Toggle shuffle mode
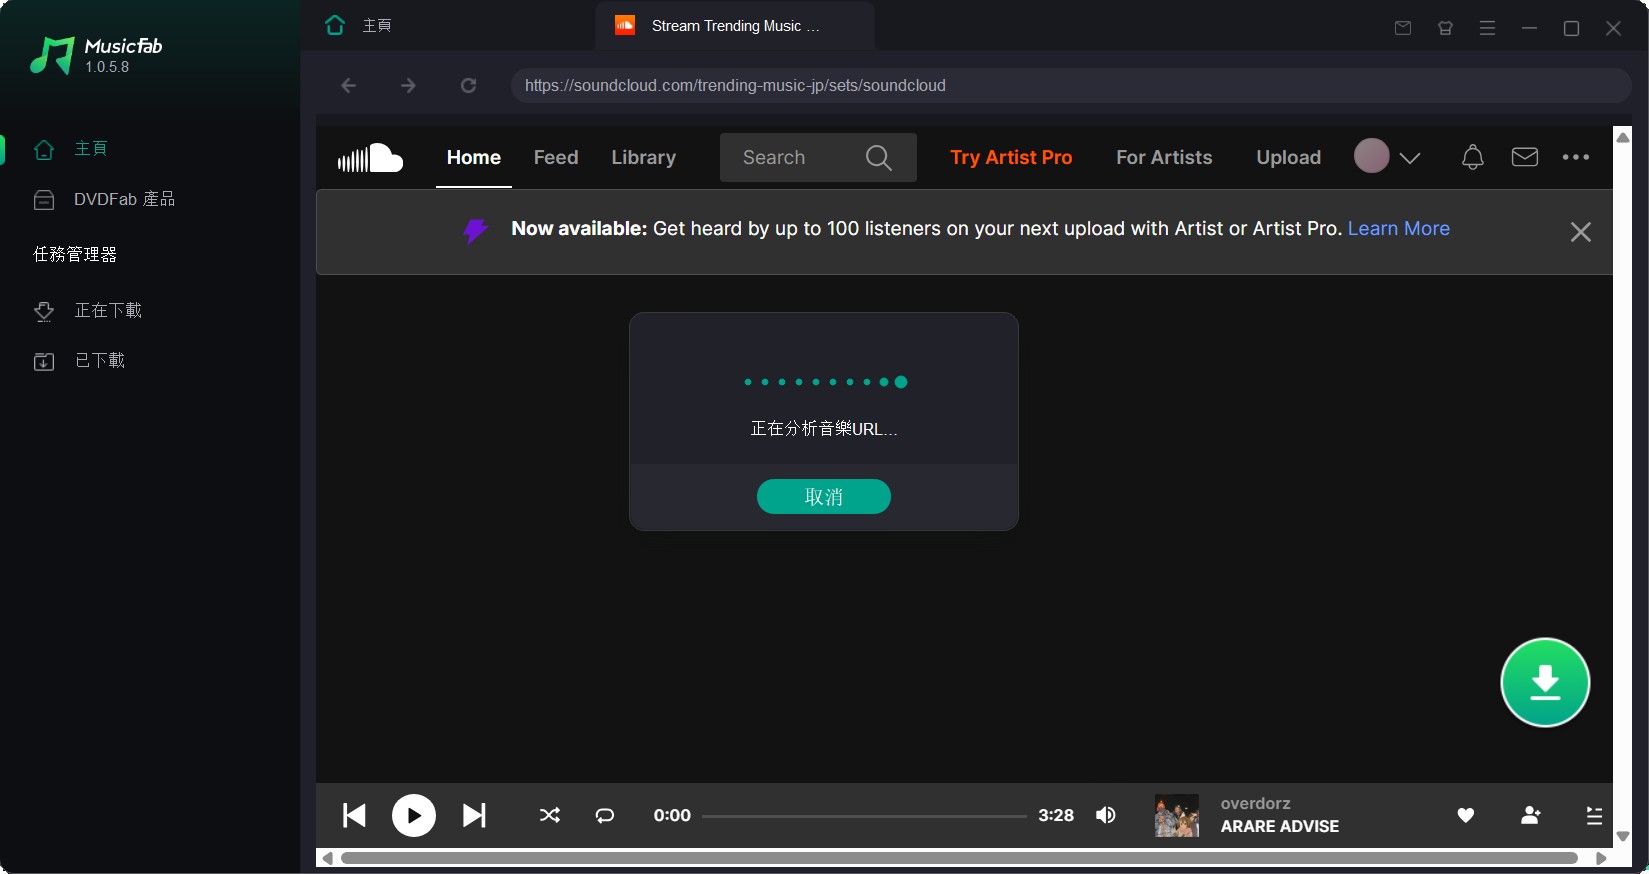This screenshot has height=874, width=1649. [x=550, y=816]
